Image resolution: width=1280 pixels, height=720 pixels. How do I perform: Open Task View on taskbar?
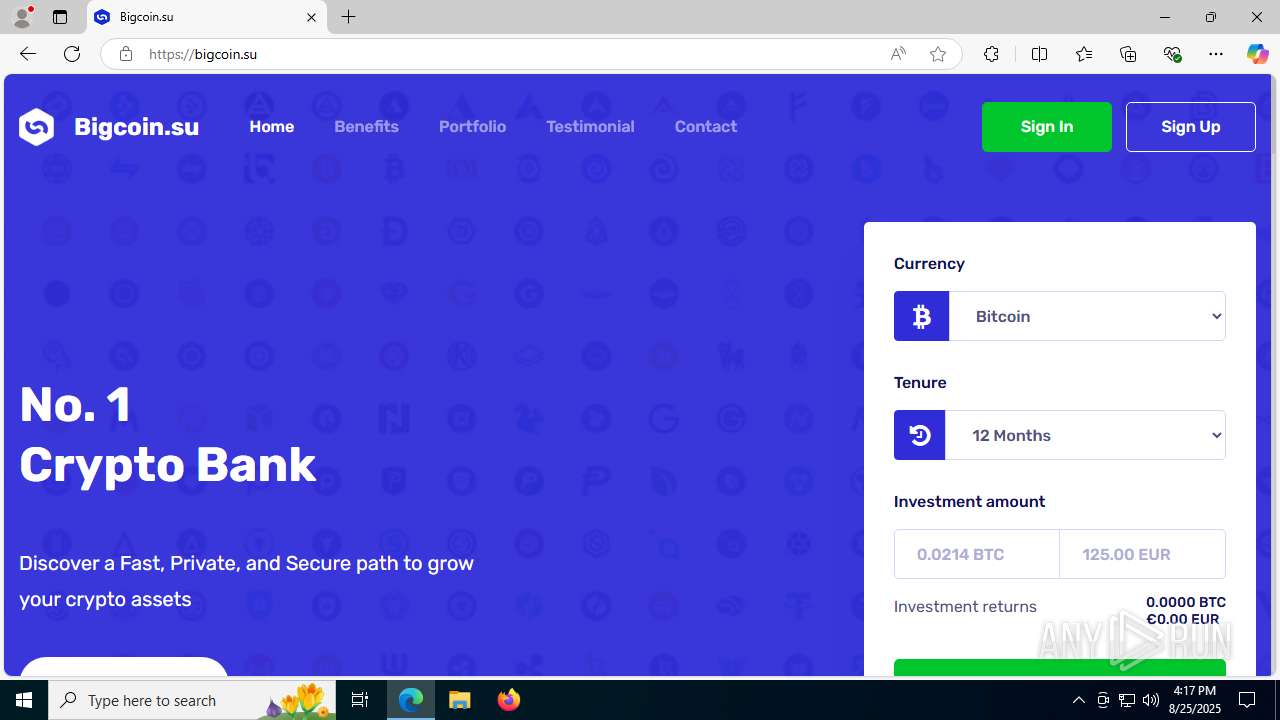(360, 700)
